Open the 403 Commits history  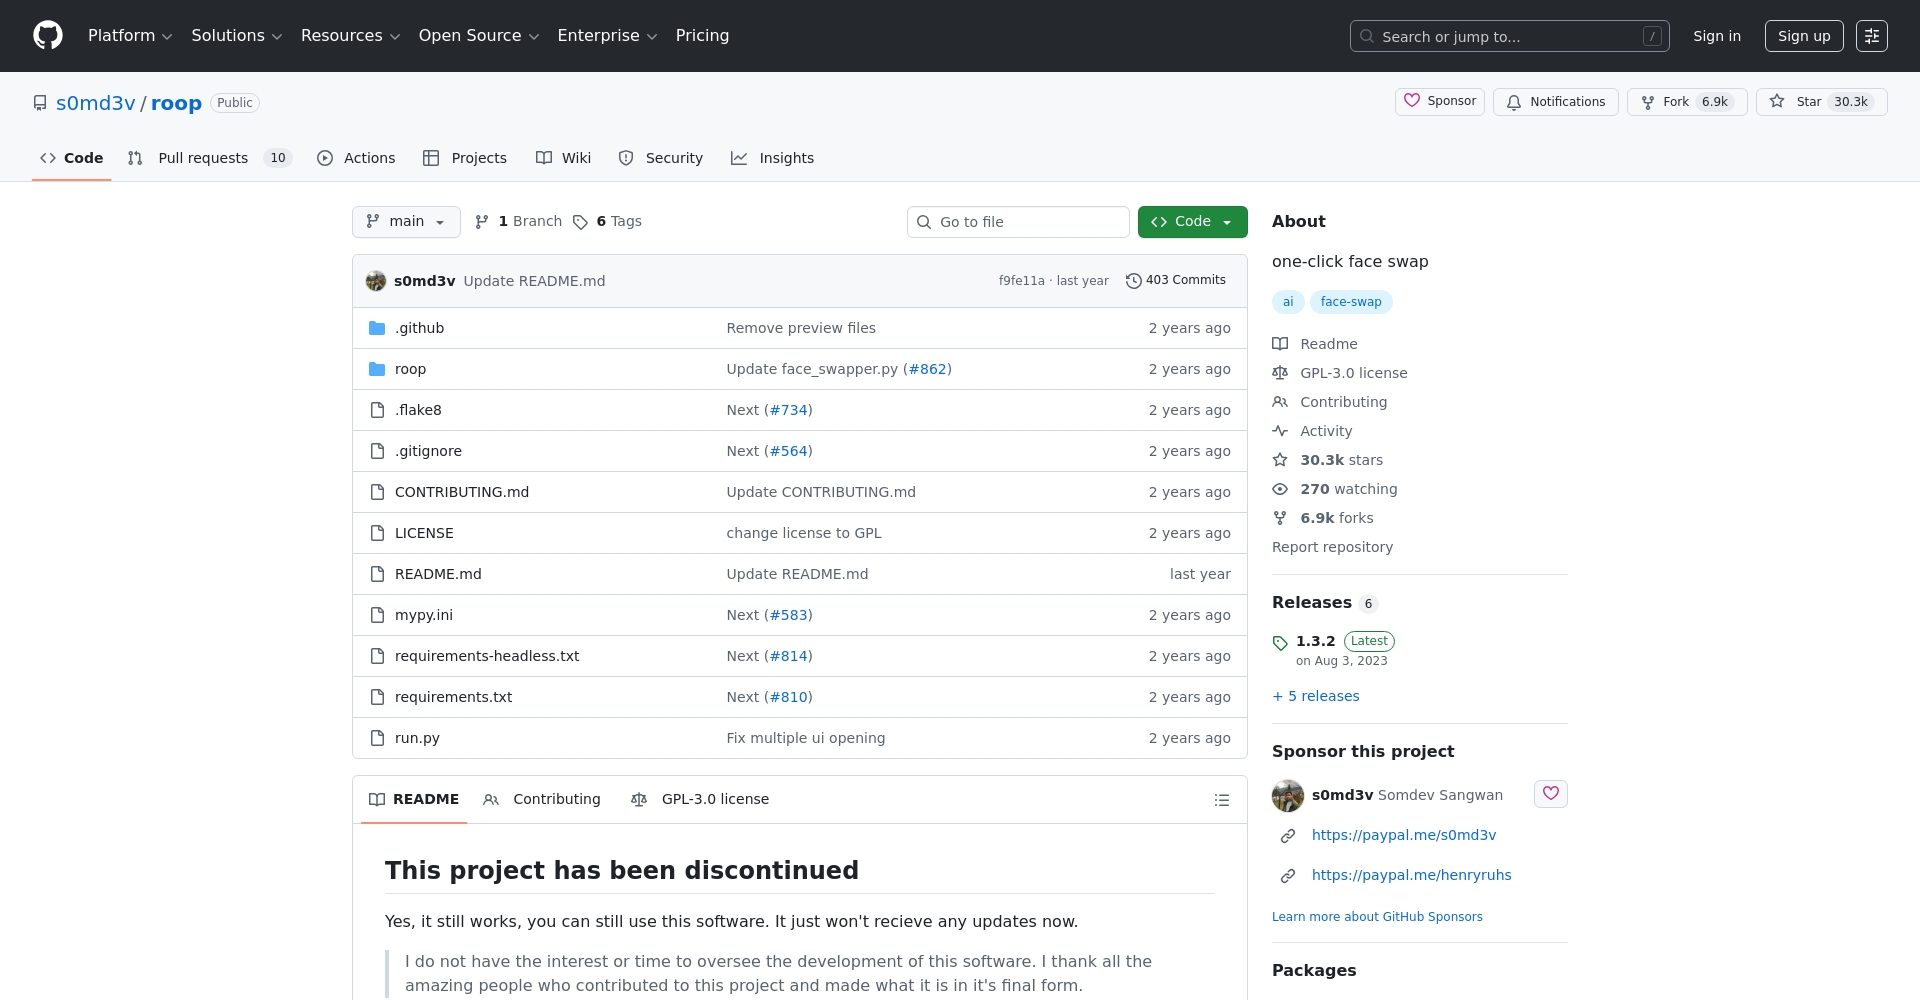1175,281
